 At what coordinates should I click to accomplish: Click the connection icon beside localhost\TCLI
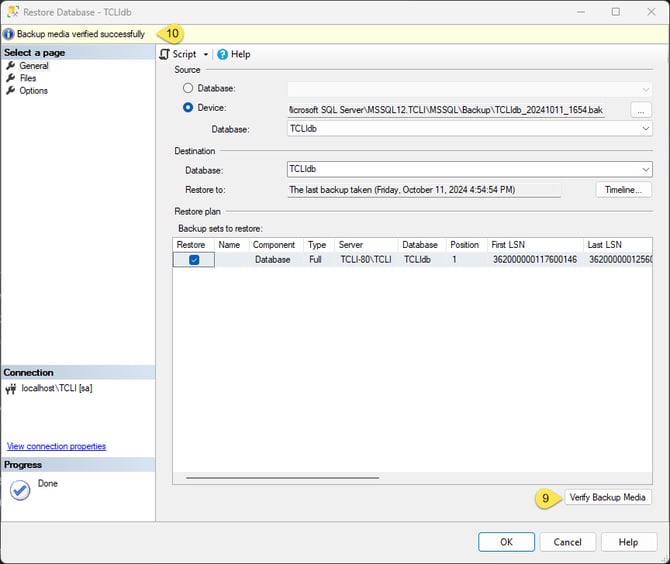(x=11, y=388)
